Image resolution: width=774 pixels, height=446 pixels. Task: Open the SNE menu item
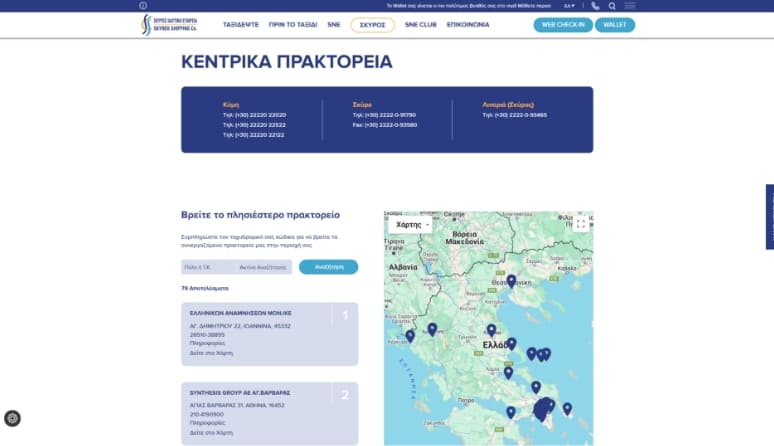tap(334, 25)
